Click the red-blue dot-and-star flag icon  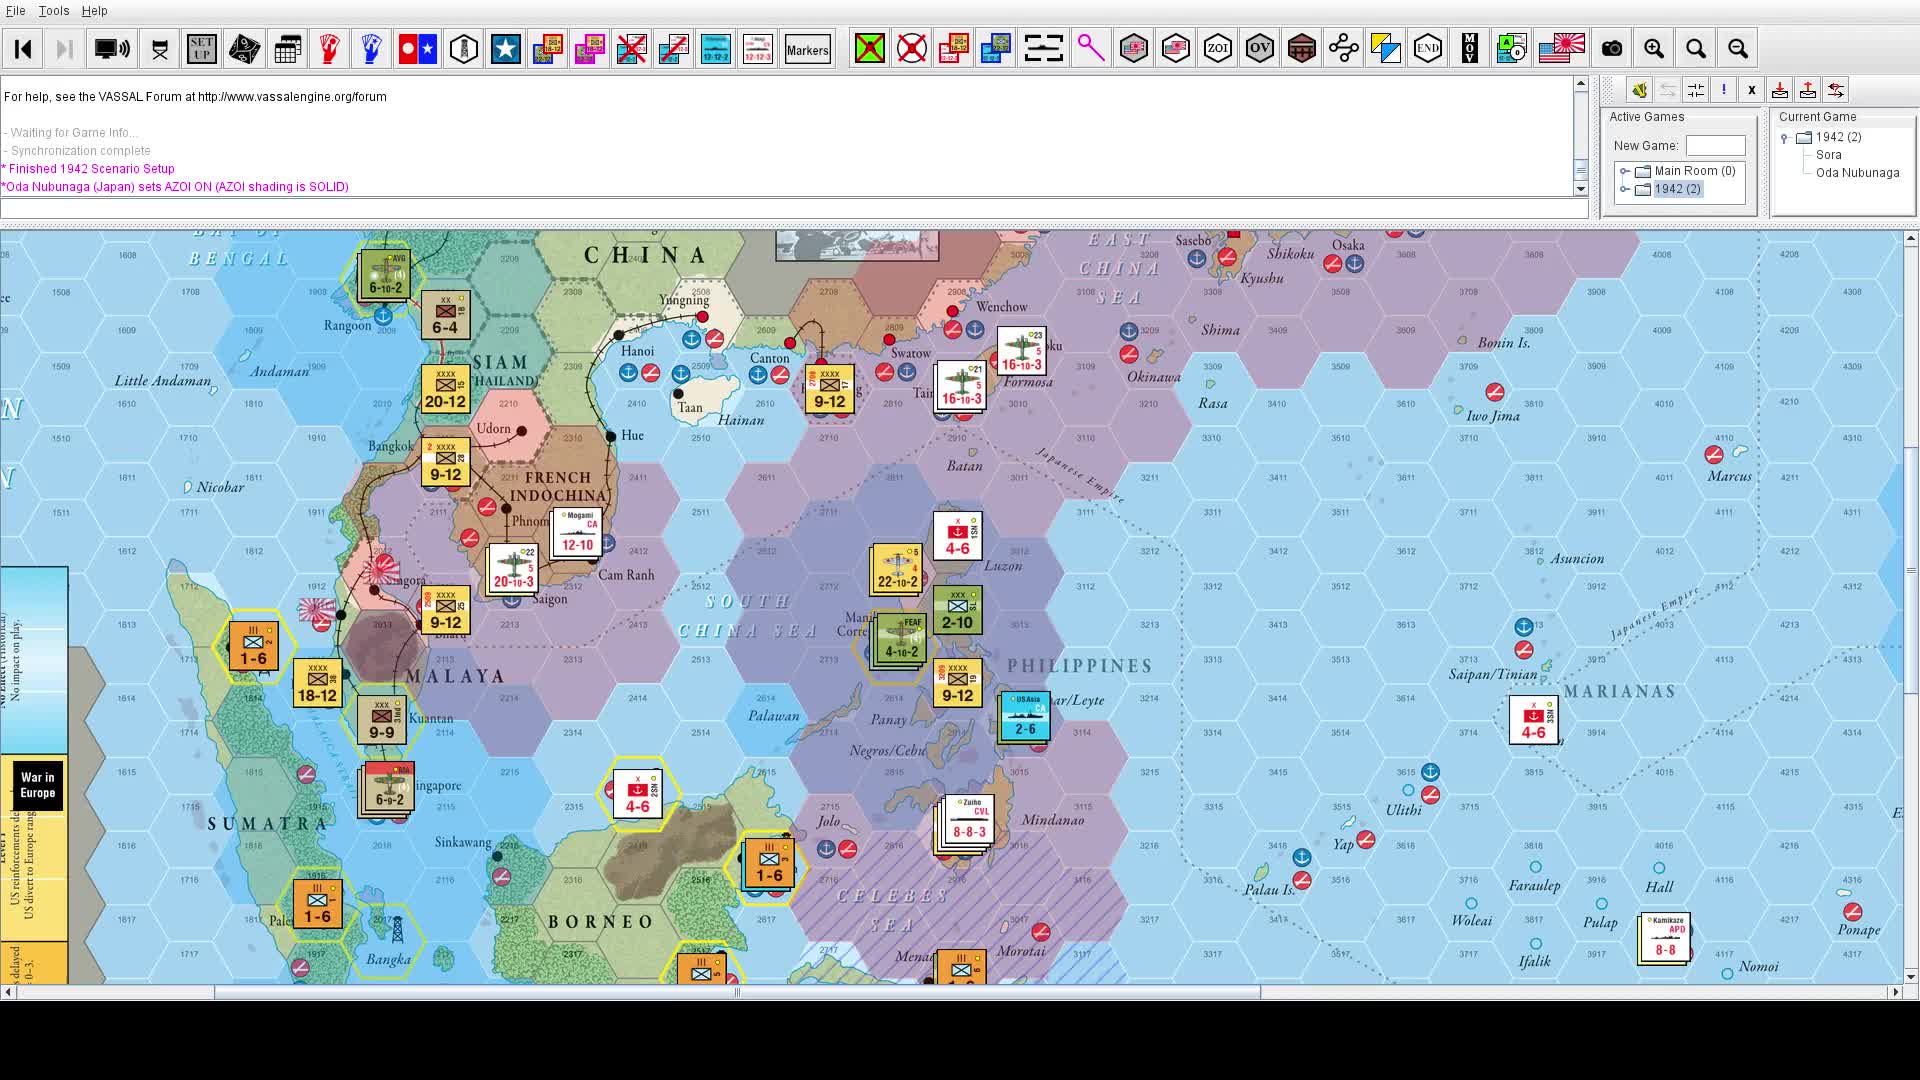[418, 49]
